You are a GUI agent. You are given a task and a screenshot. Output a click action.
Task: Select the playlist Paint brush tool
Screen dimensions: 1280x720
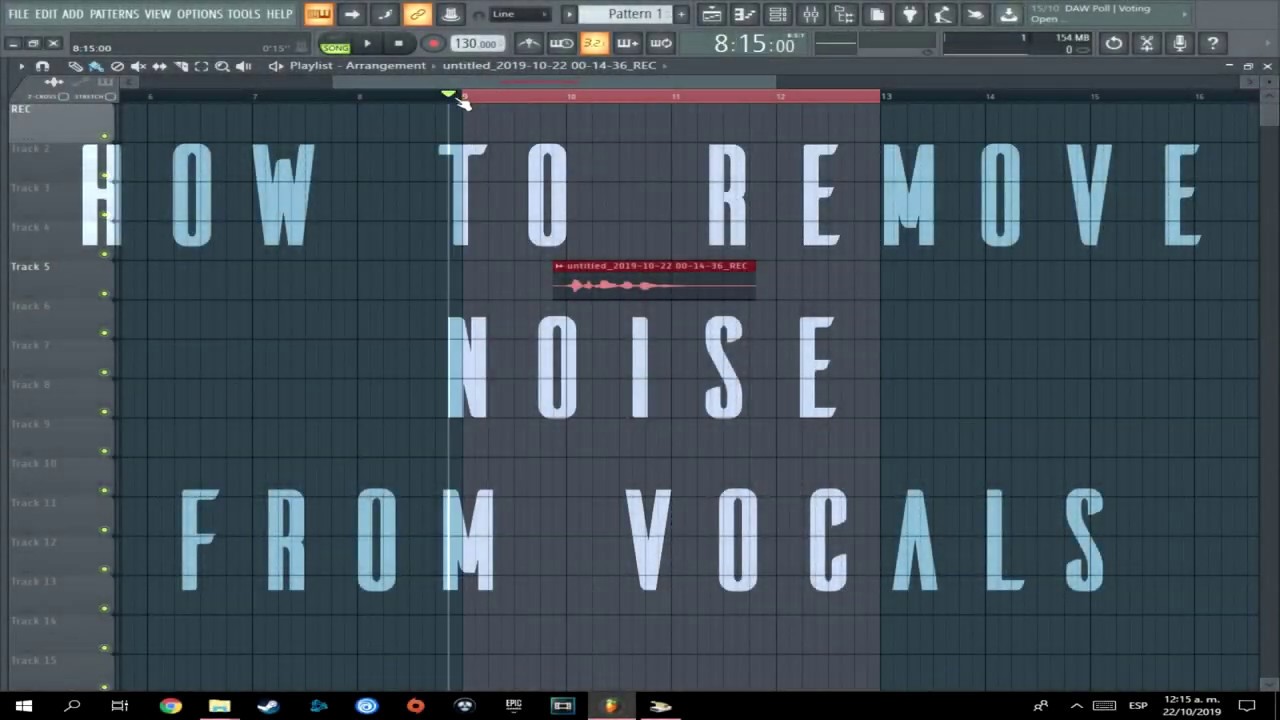coord(96,66)
